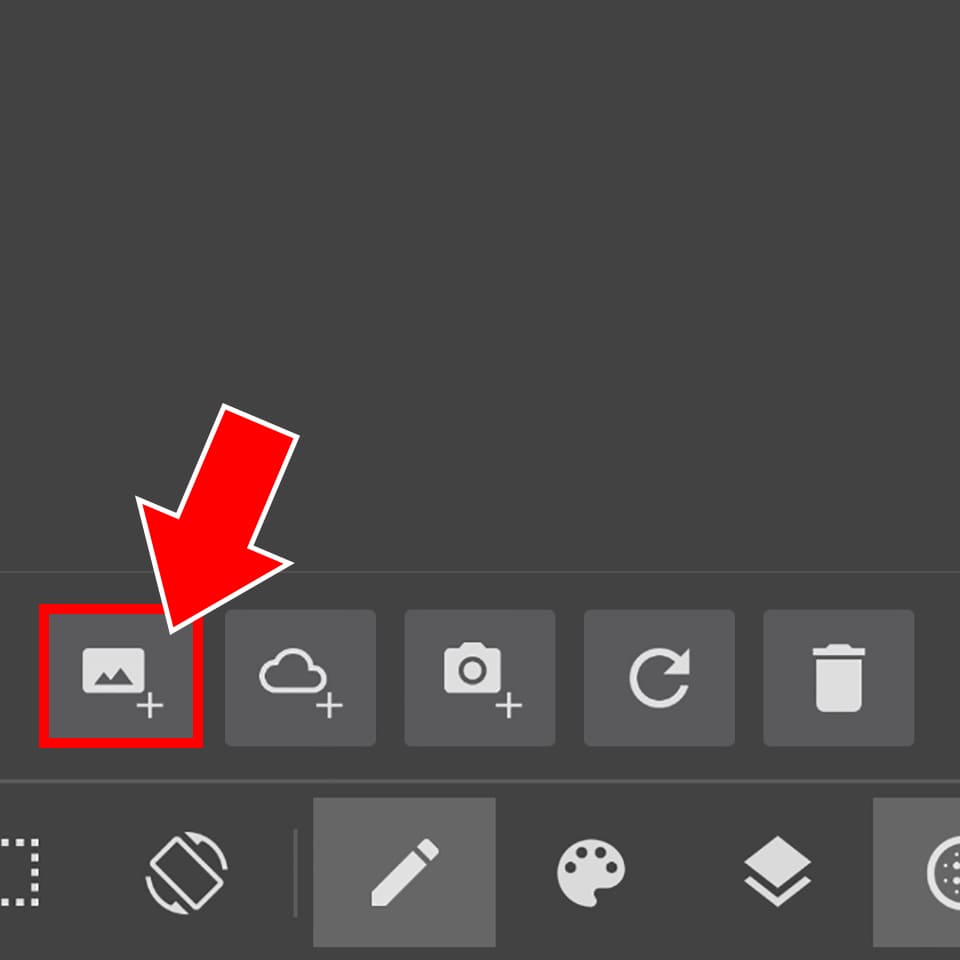
Task: Click the painter's palette icon
Action: (591, 872)
